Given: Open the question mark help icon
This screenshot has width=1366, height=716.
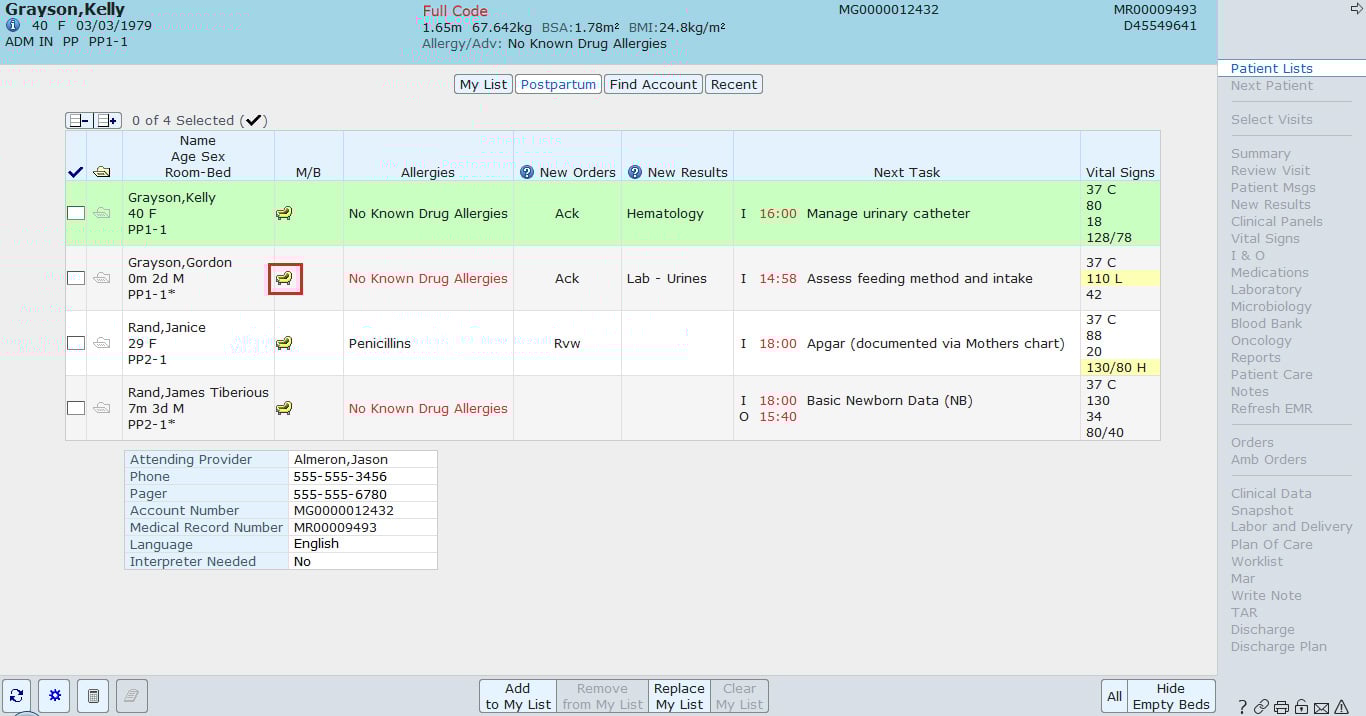Looking at the screenshot, I should 1242,707.
